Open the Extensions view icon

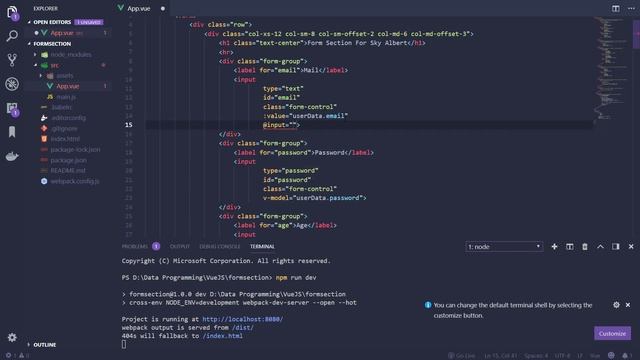pos(12,109)
